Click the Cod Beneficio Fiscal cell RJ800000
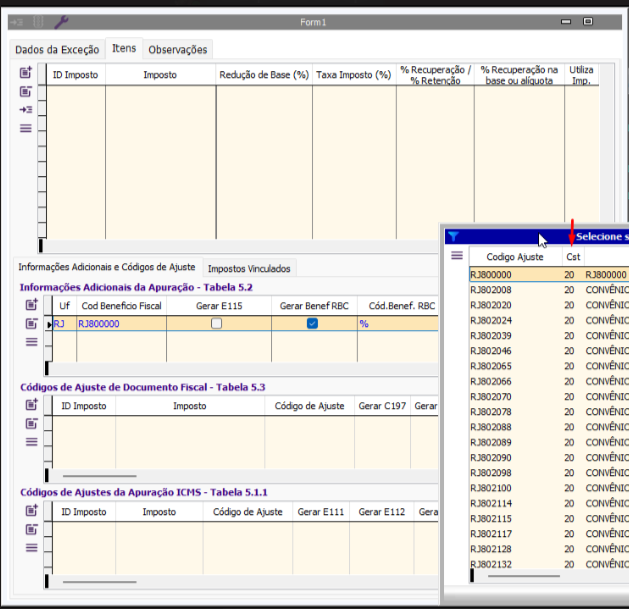Screen dimensions: 629x609 (99, 324)
